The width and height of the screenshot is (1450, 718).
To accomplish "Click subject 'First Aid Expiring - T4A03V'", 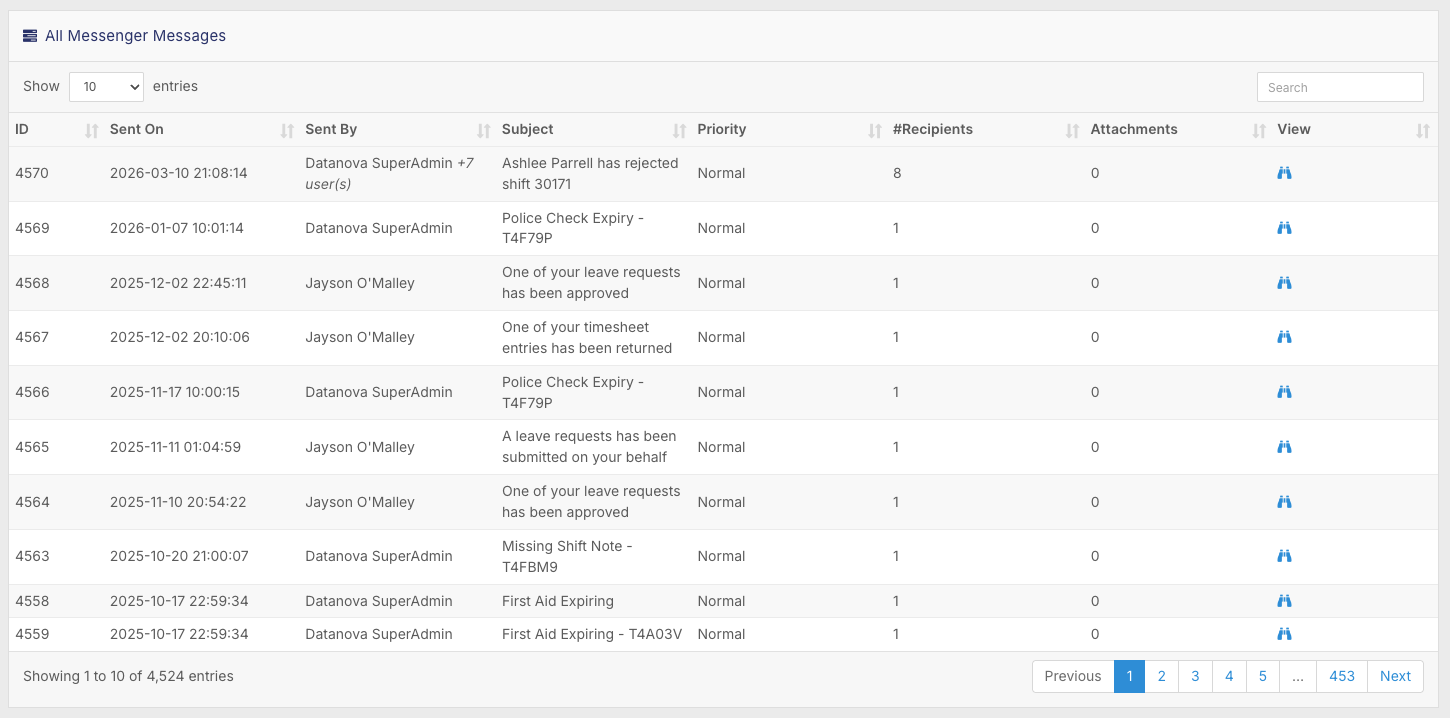I will [592, 634].
